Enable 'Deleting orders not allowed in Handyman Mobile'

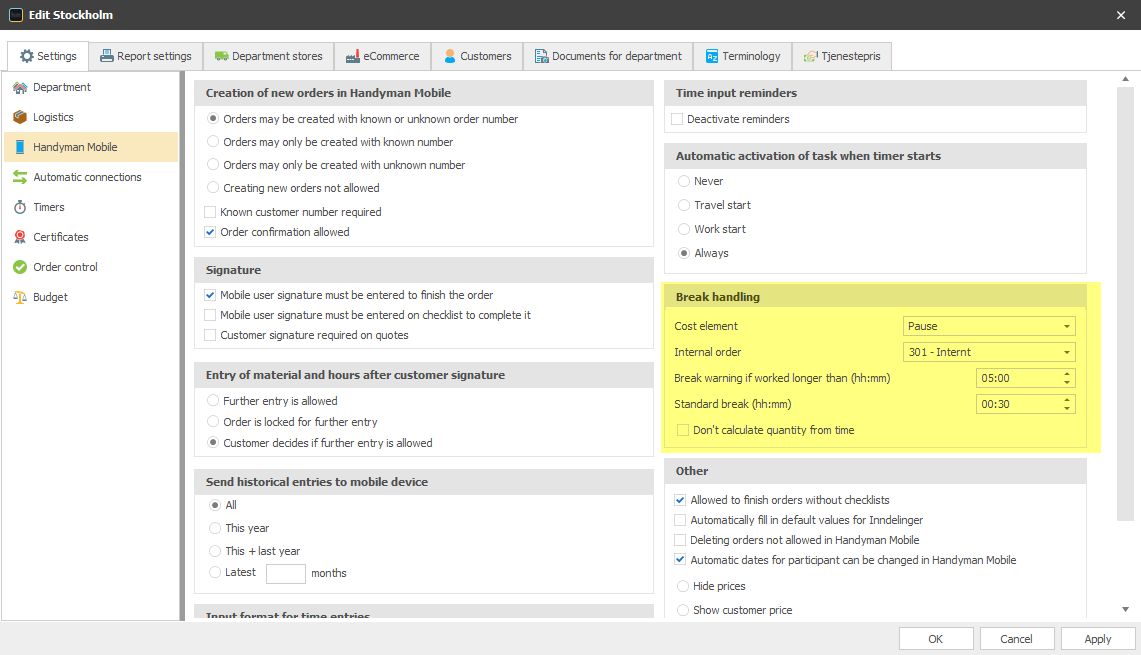[680, 540]
